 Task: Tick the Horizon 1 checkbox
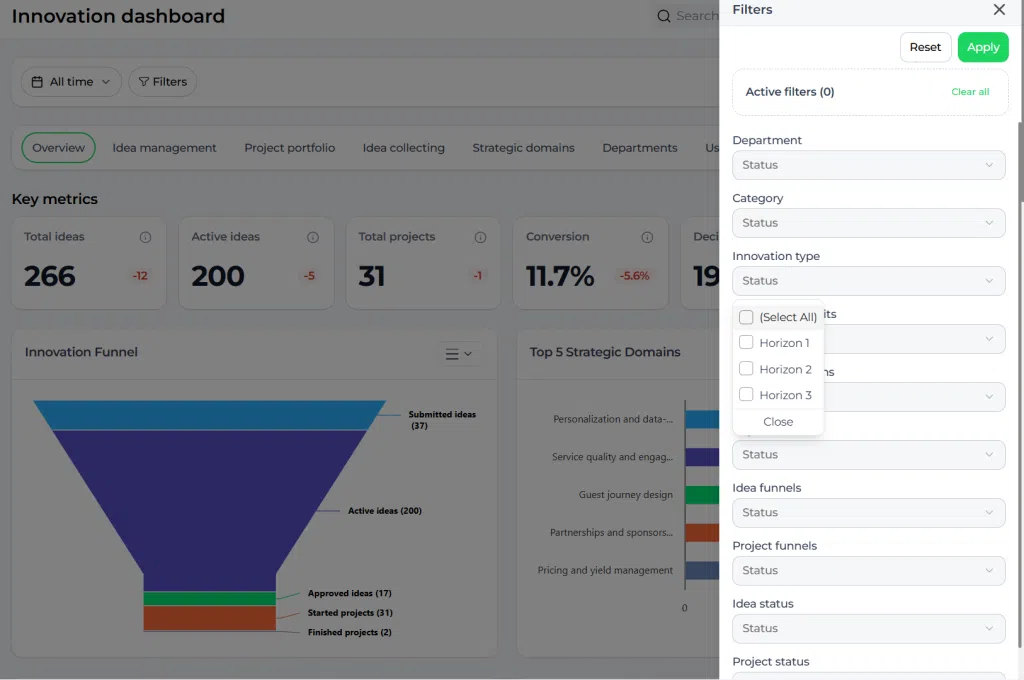(746, 342)
